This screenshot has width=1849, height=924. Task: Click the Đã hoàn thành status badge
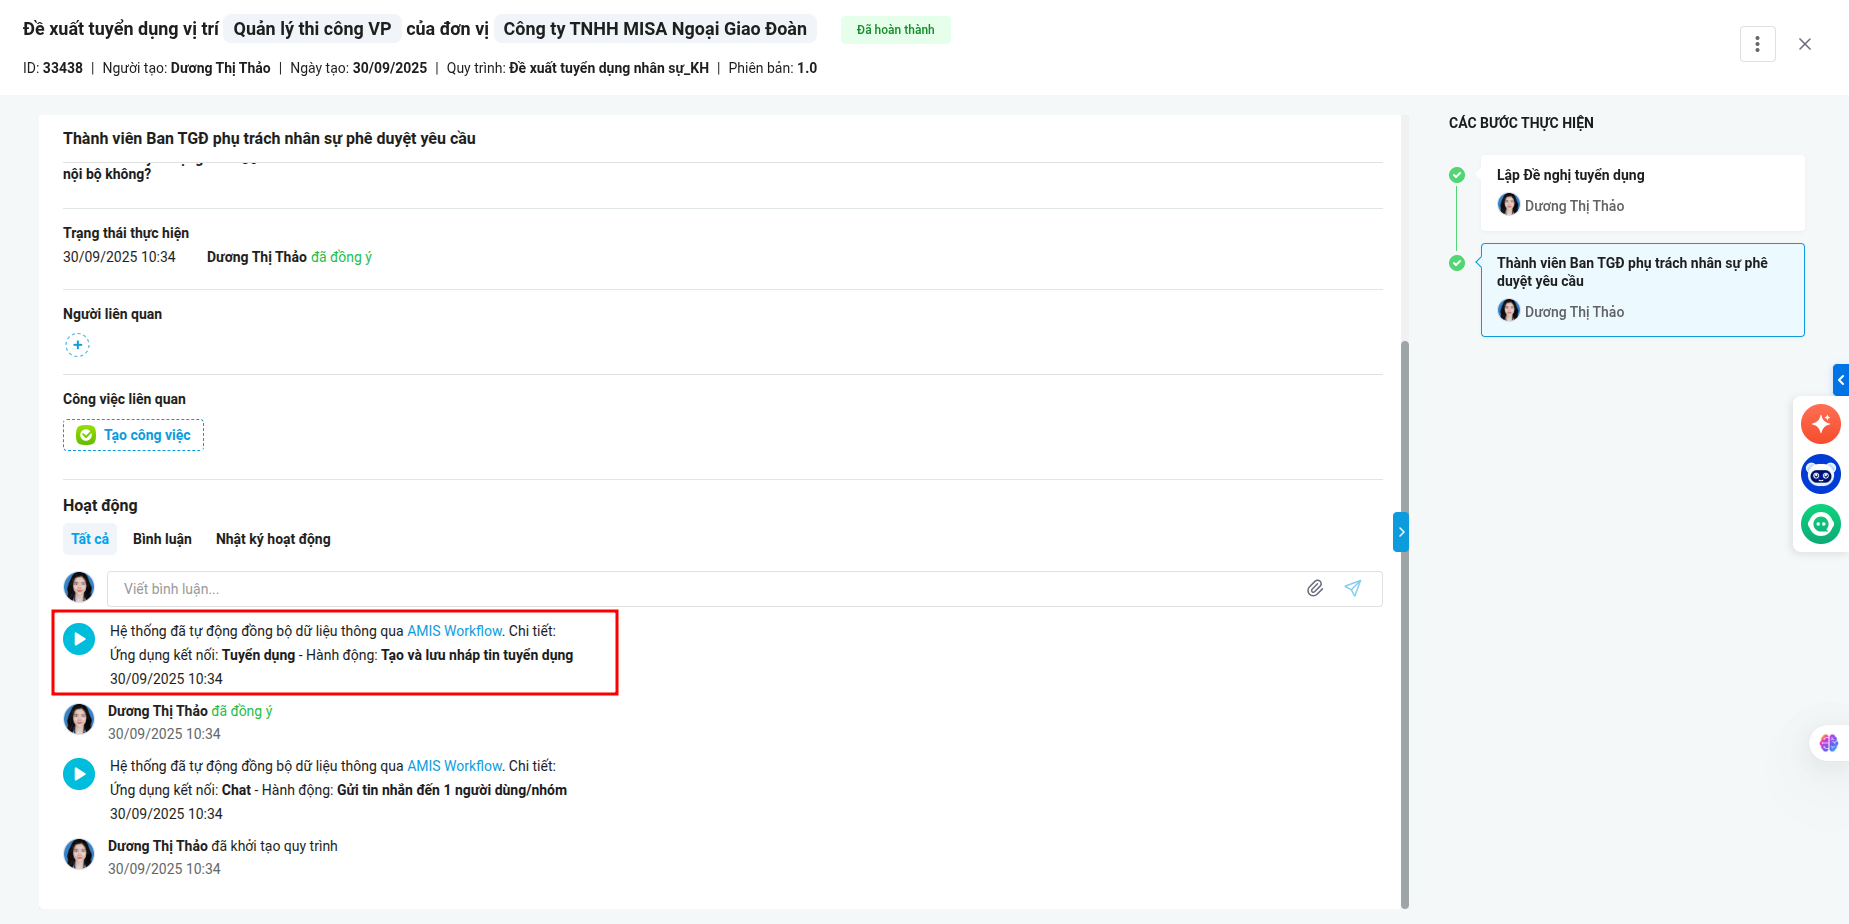pos(895,30)
